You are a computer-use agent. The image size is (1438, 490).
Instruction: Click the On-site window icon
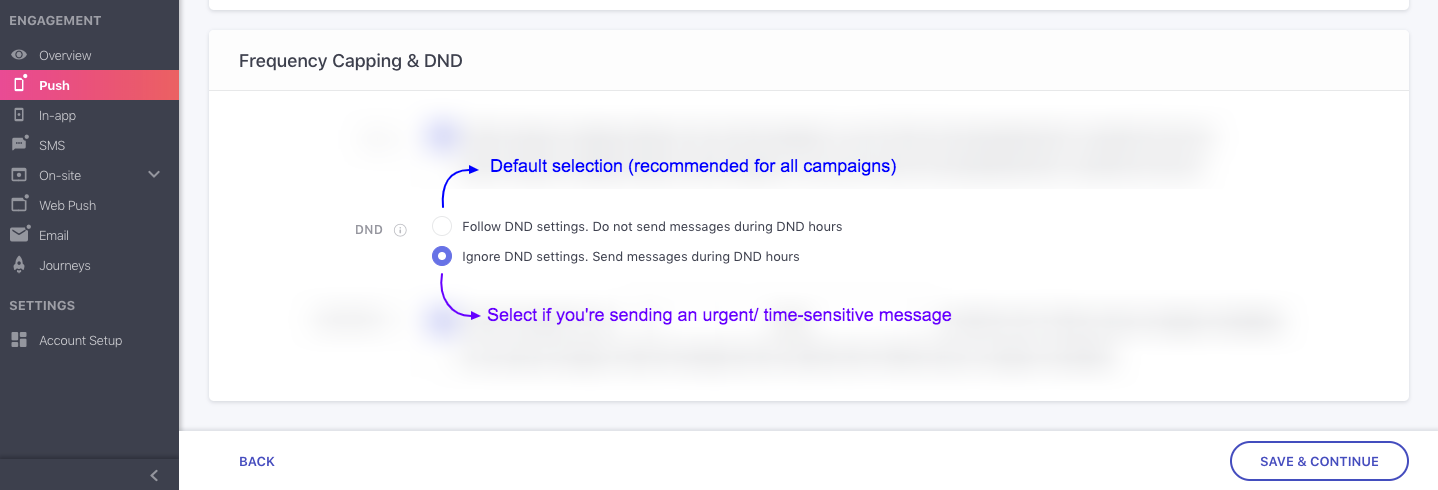point(19,175)
